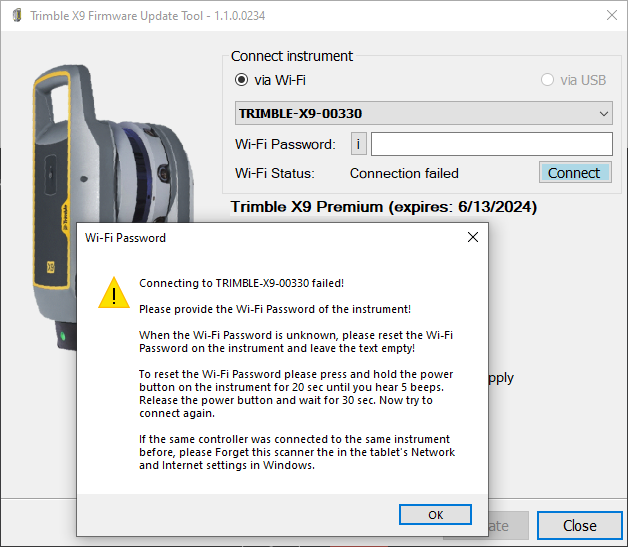628x547 pixels.
Task: Click the Connect button
Action: coord(575,173)
